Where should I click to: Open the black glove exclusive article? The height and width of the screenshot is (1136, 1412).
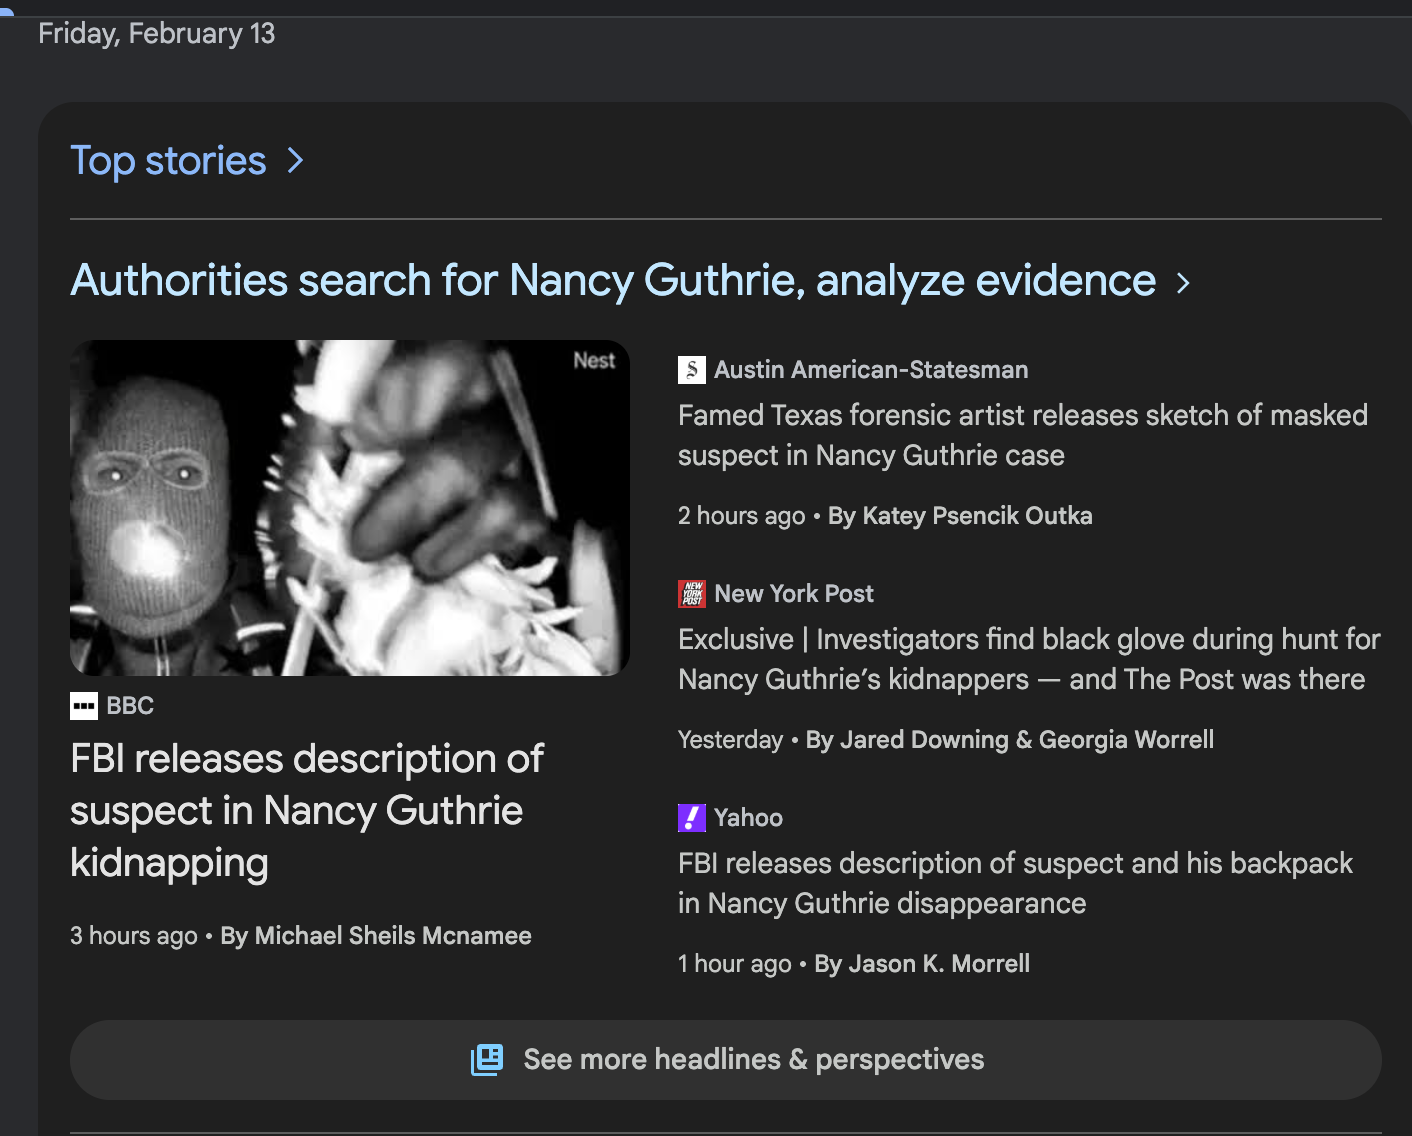tap(1028, 659)
